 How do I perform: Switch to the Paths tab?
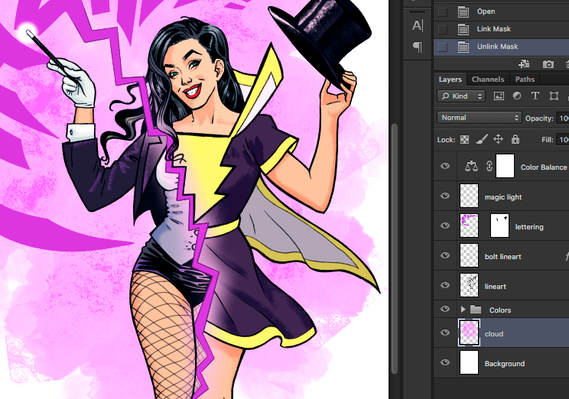tap(525, 79)
